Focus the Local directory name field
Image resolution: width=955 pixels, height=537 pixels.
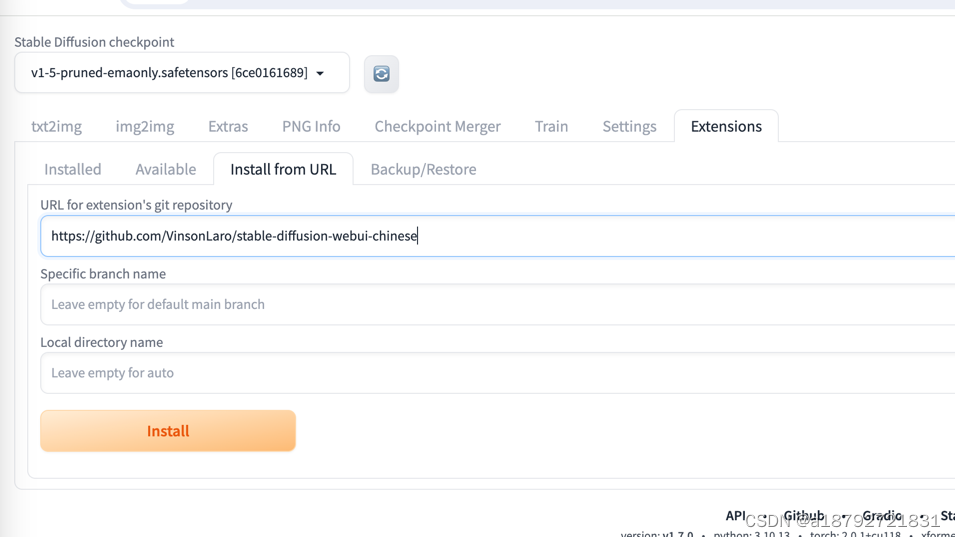498,372
